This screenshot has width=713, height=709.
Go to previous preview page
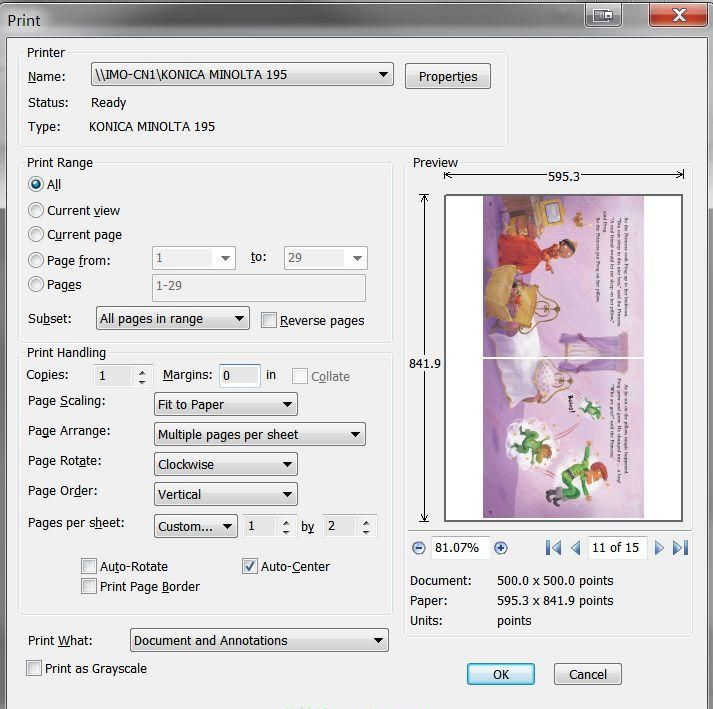coord(576,548)
